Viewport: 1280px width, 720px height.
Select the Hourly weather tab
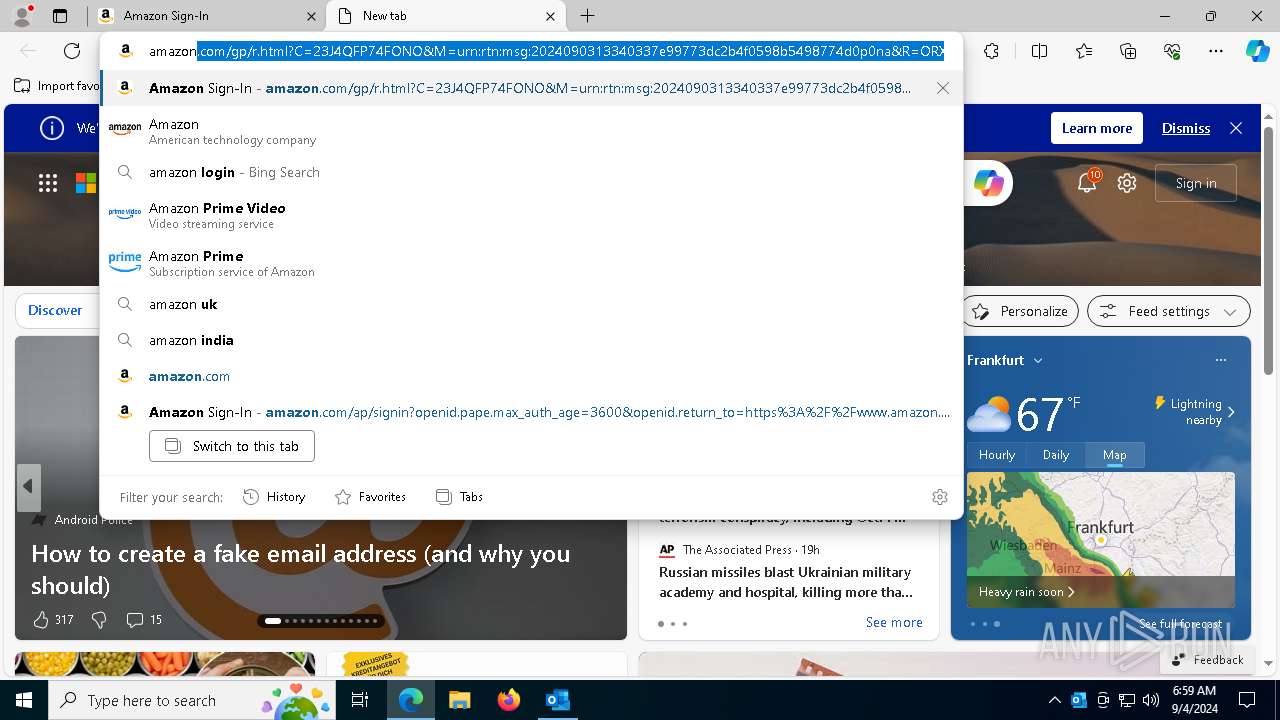997,455
